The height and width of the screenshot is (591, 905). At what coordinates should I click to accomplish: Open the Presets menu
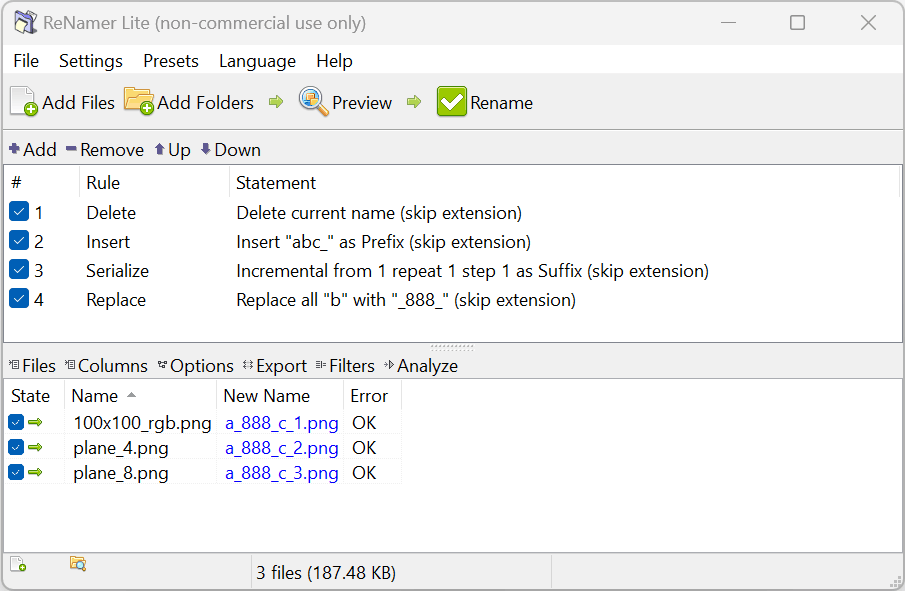[x=171, y=61]
